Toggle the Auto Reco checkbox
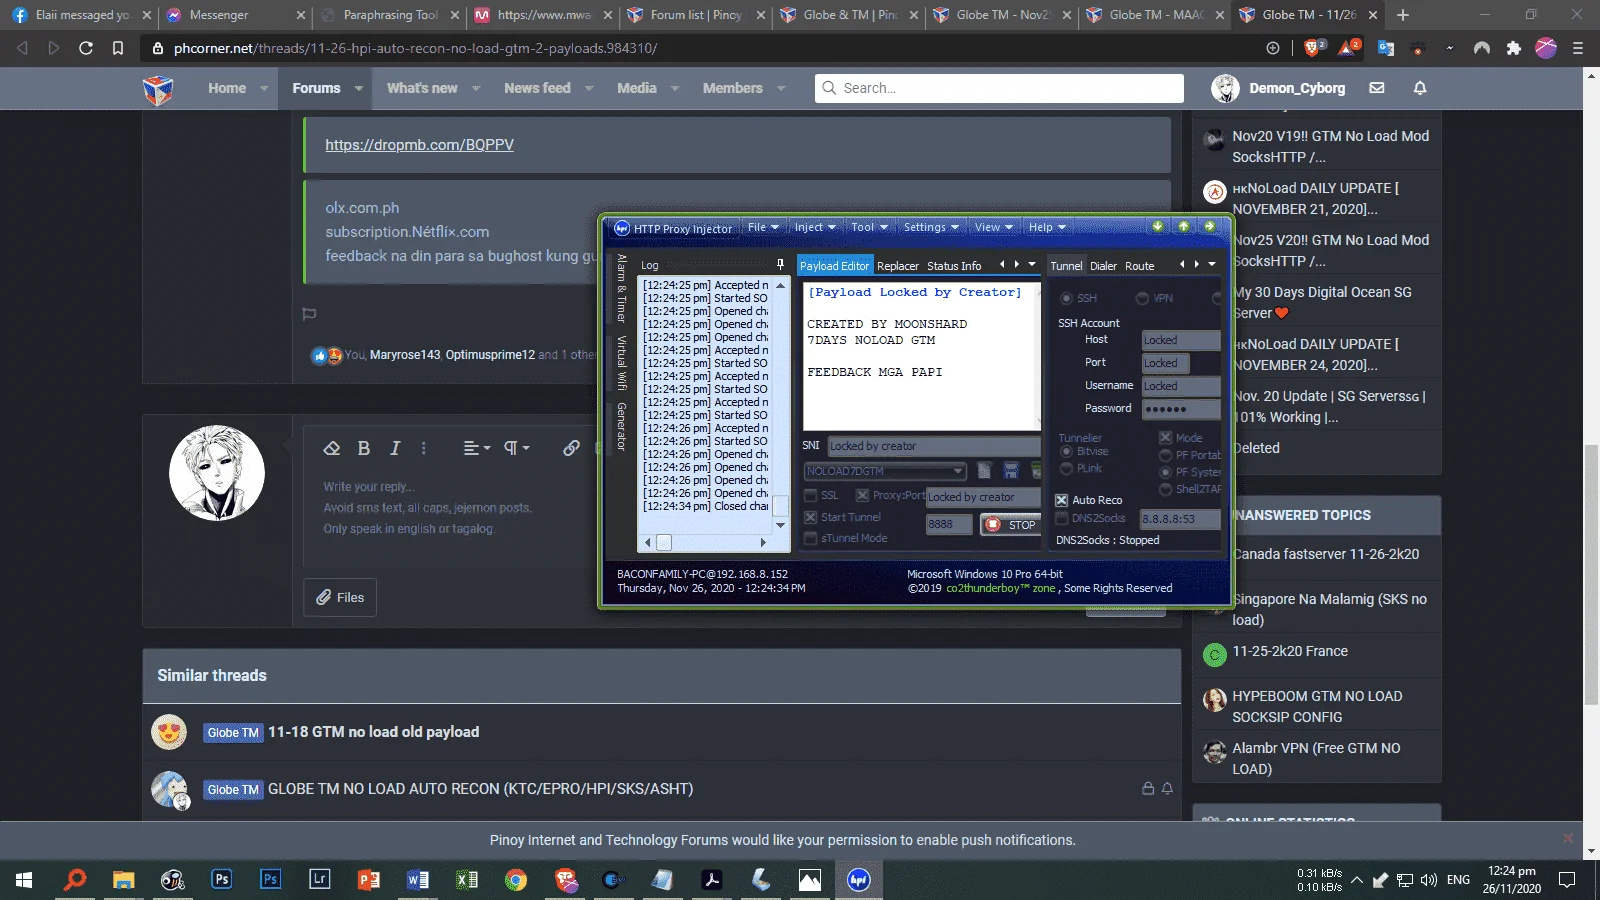 (x=1062, y=500)
